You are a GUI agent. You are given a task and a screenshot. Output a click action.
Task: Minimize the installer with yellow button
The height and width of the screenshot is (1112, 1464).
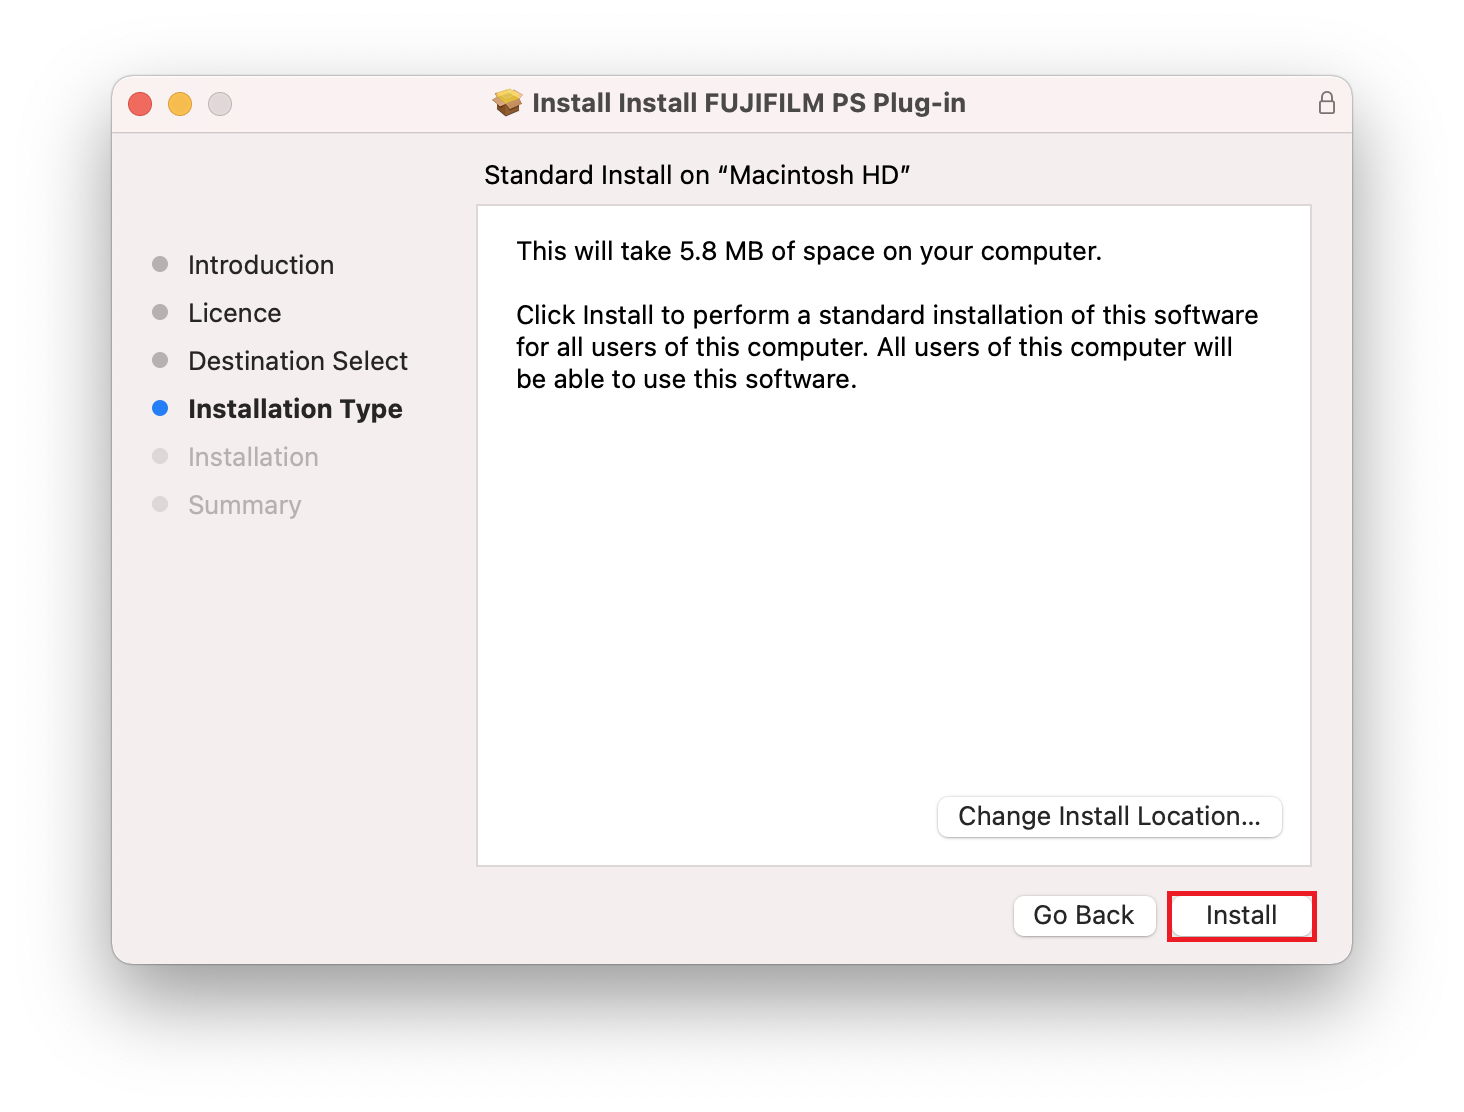[180, 104]
